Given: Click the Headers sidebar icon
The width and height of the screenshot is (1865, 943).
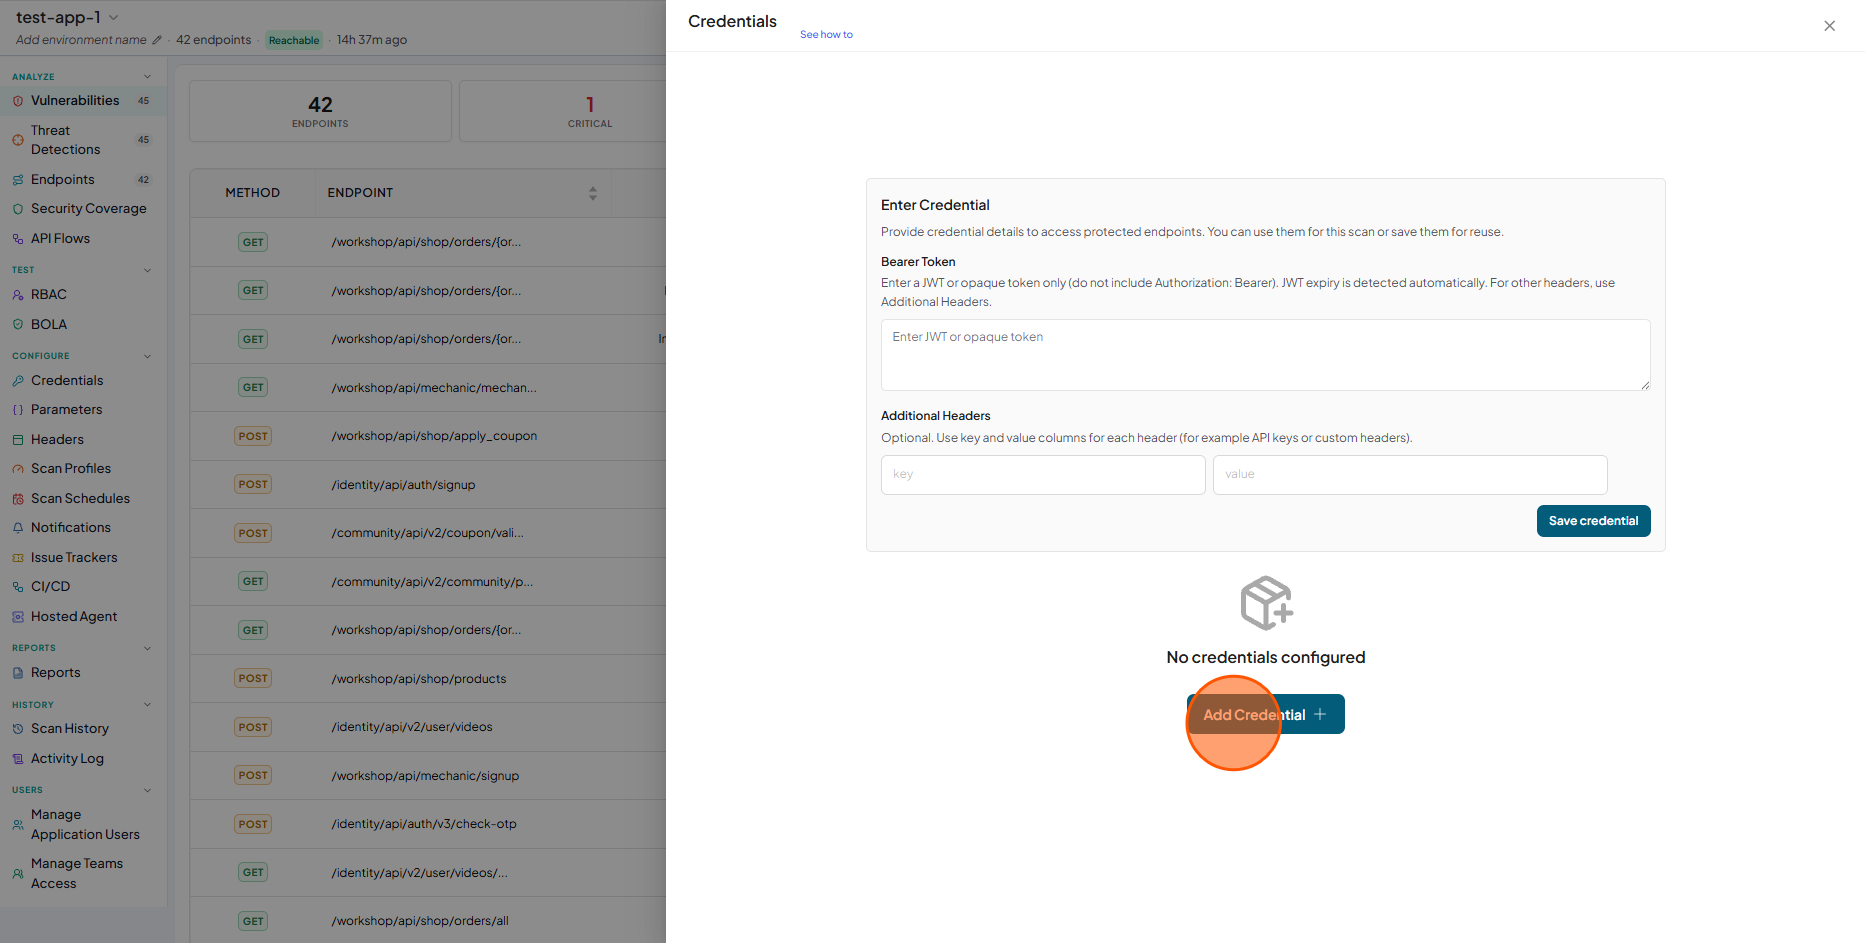Looking at the screenshot, I should pos(18,440).
